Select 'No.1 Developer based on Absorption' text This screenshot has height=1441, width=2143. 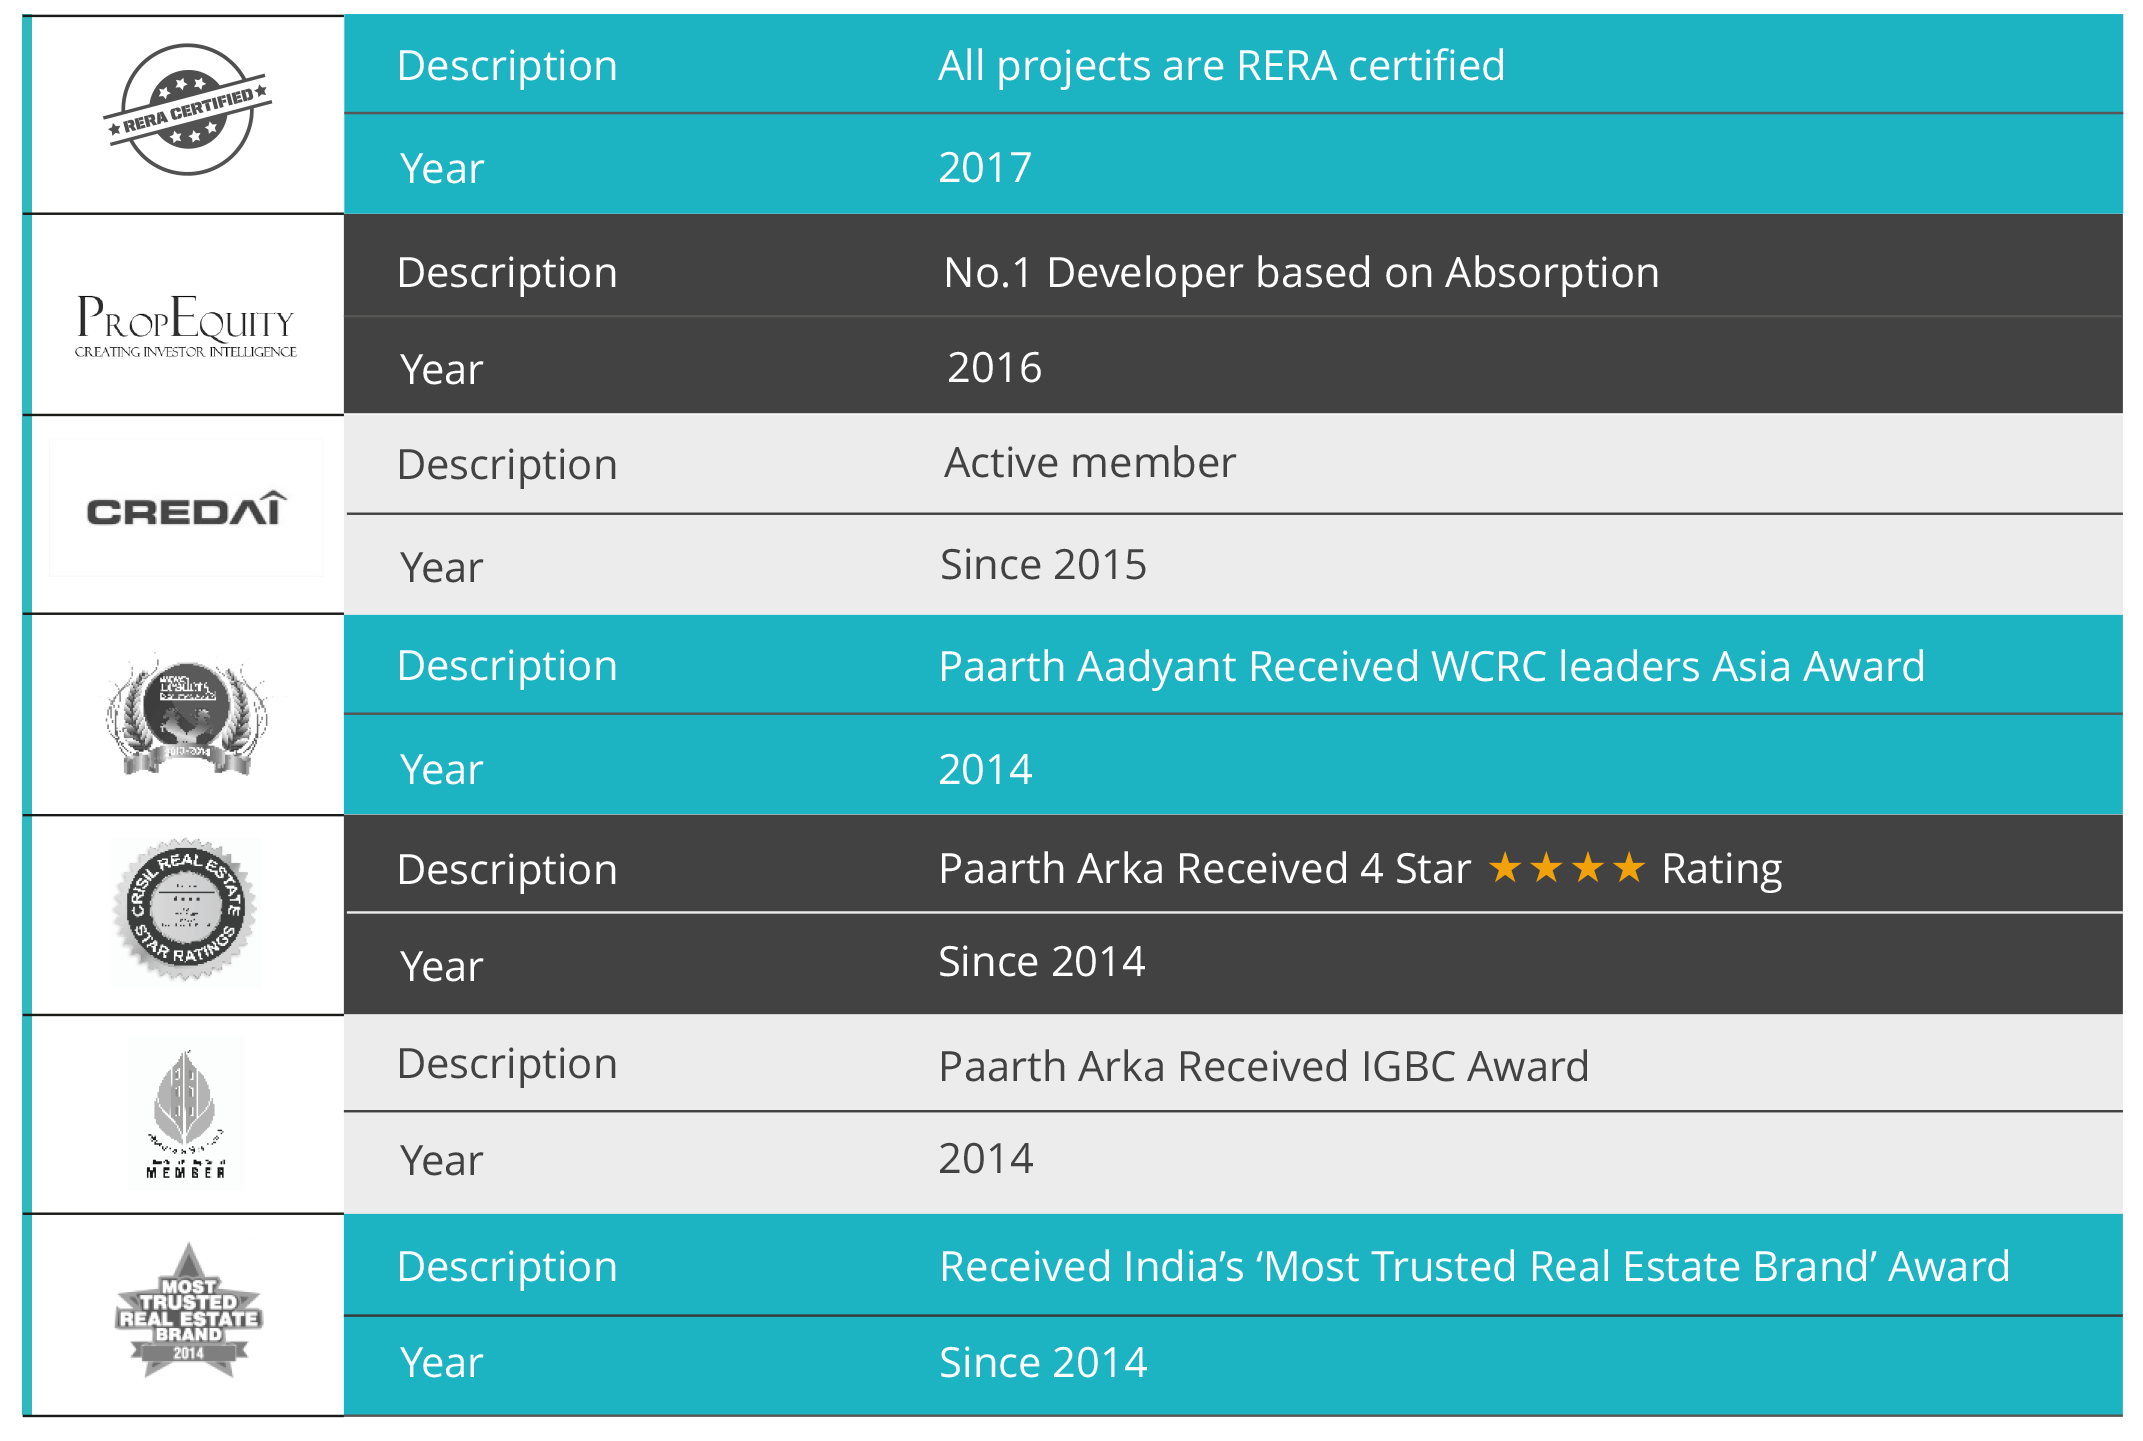pyautogui.click(x=1301, y=272)
